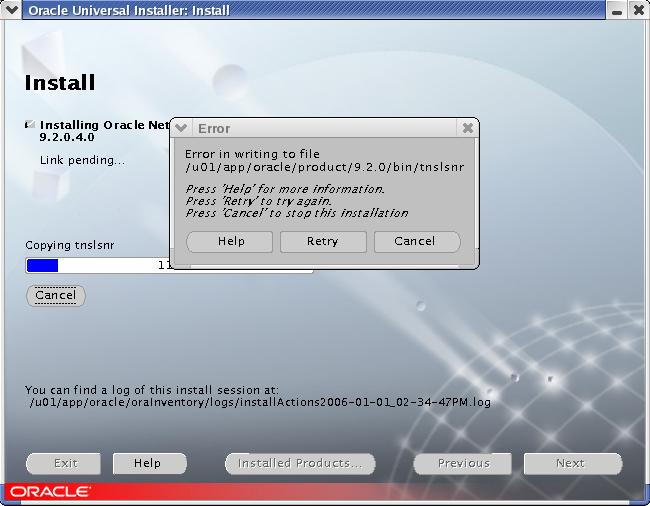Minimize the Oracle Universal Installer window

(618, 10)
